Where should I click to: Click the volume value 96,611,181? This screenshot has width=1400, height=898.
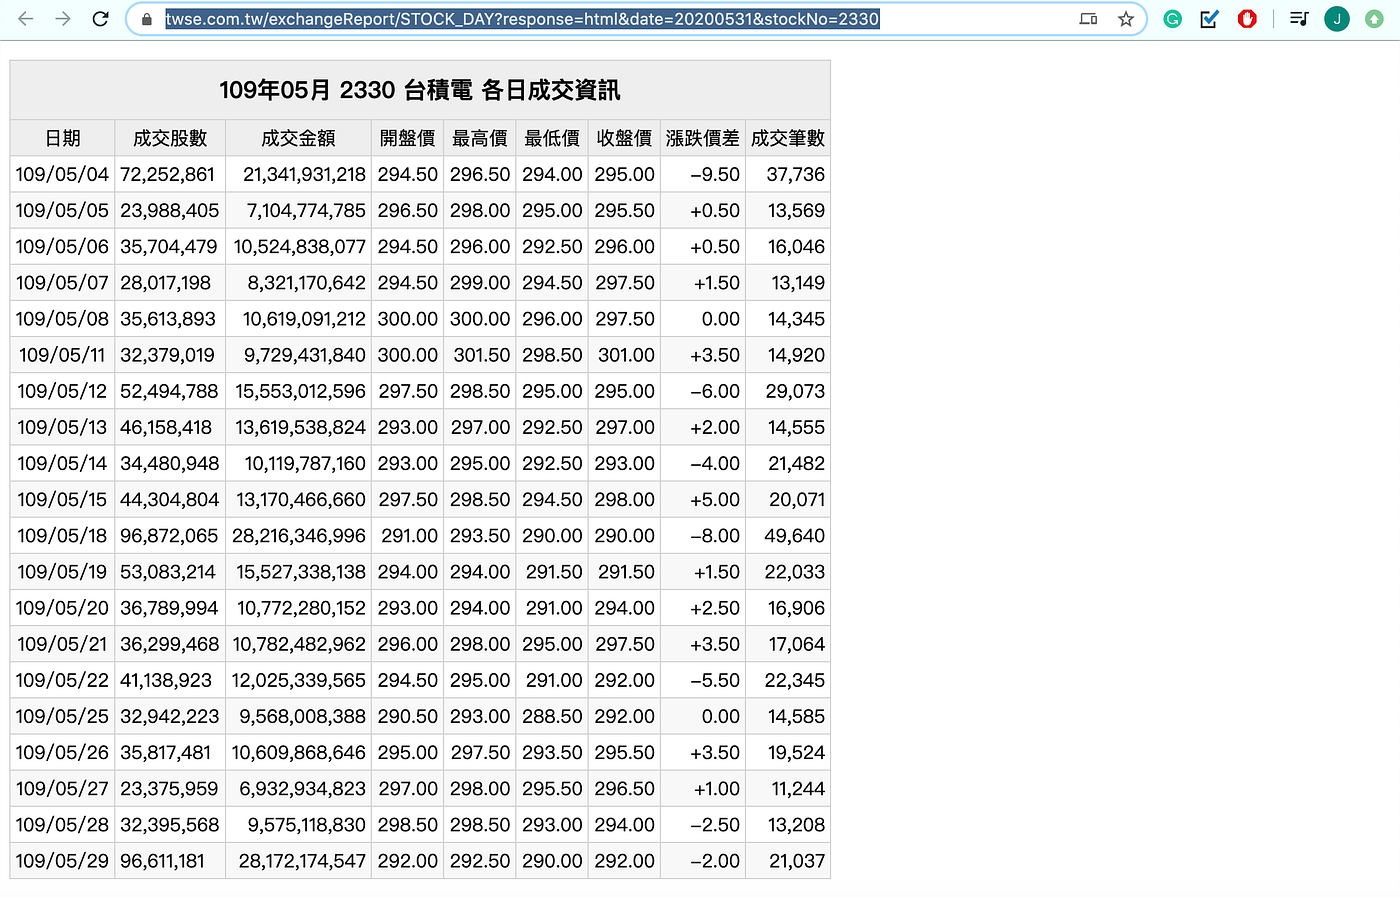pyautogui.click(x=163, y=861)
